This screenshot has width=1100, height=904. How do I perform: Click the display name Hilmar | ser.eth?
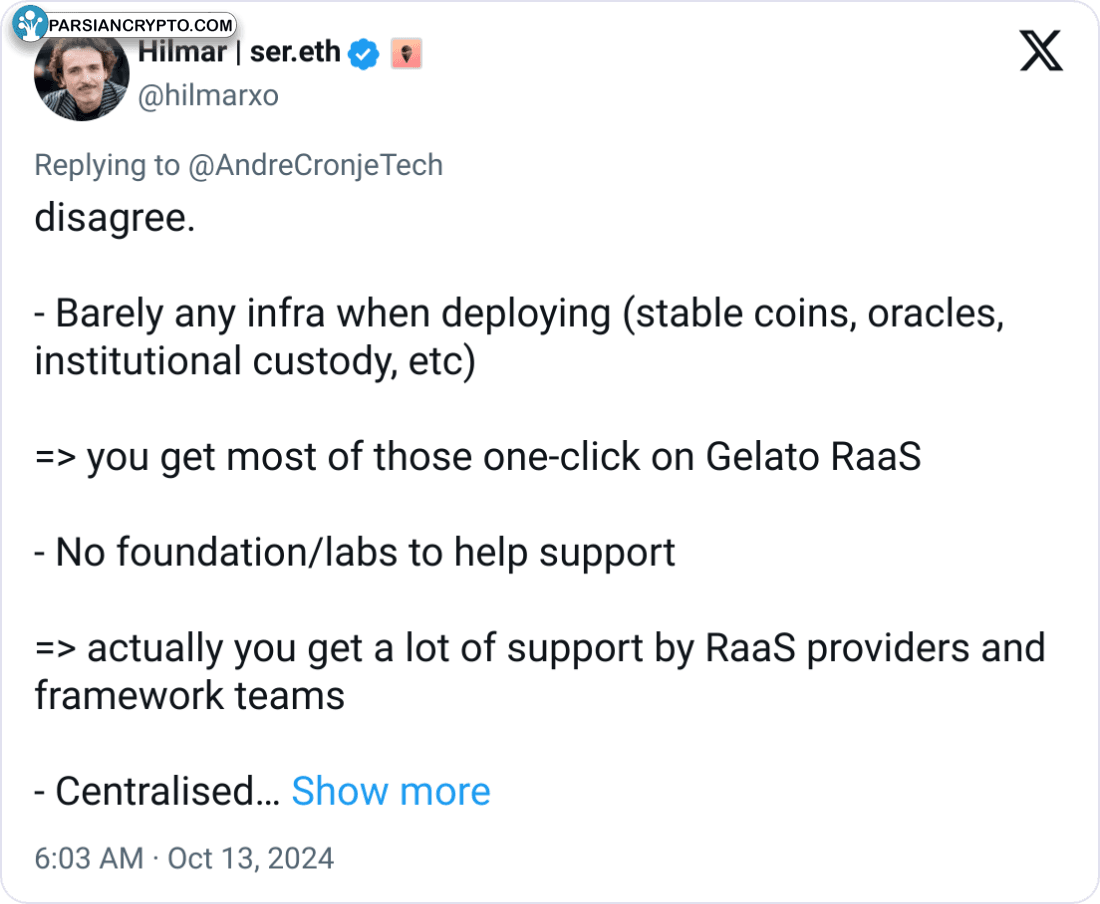coord(239,53)
